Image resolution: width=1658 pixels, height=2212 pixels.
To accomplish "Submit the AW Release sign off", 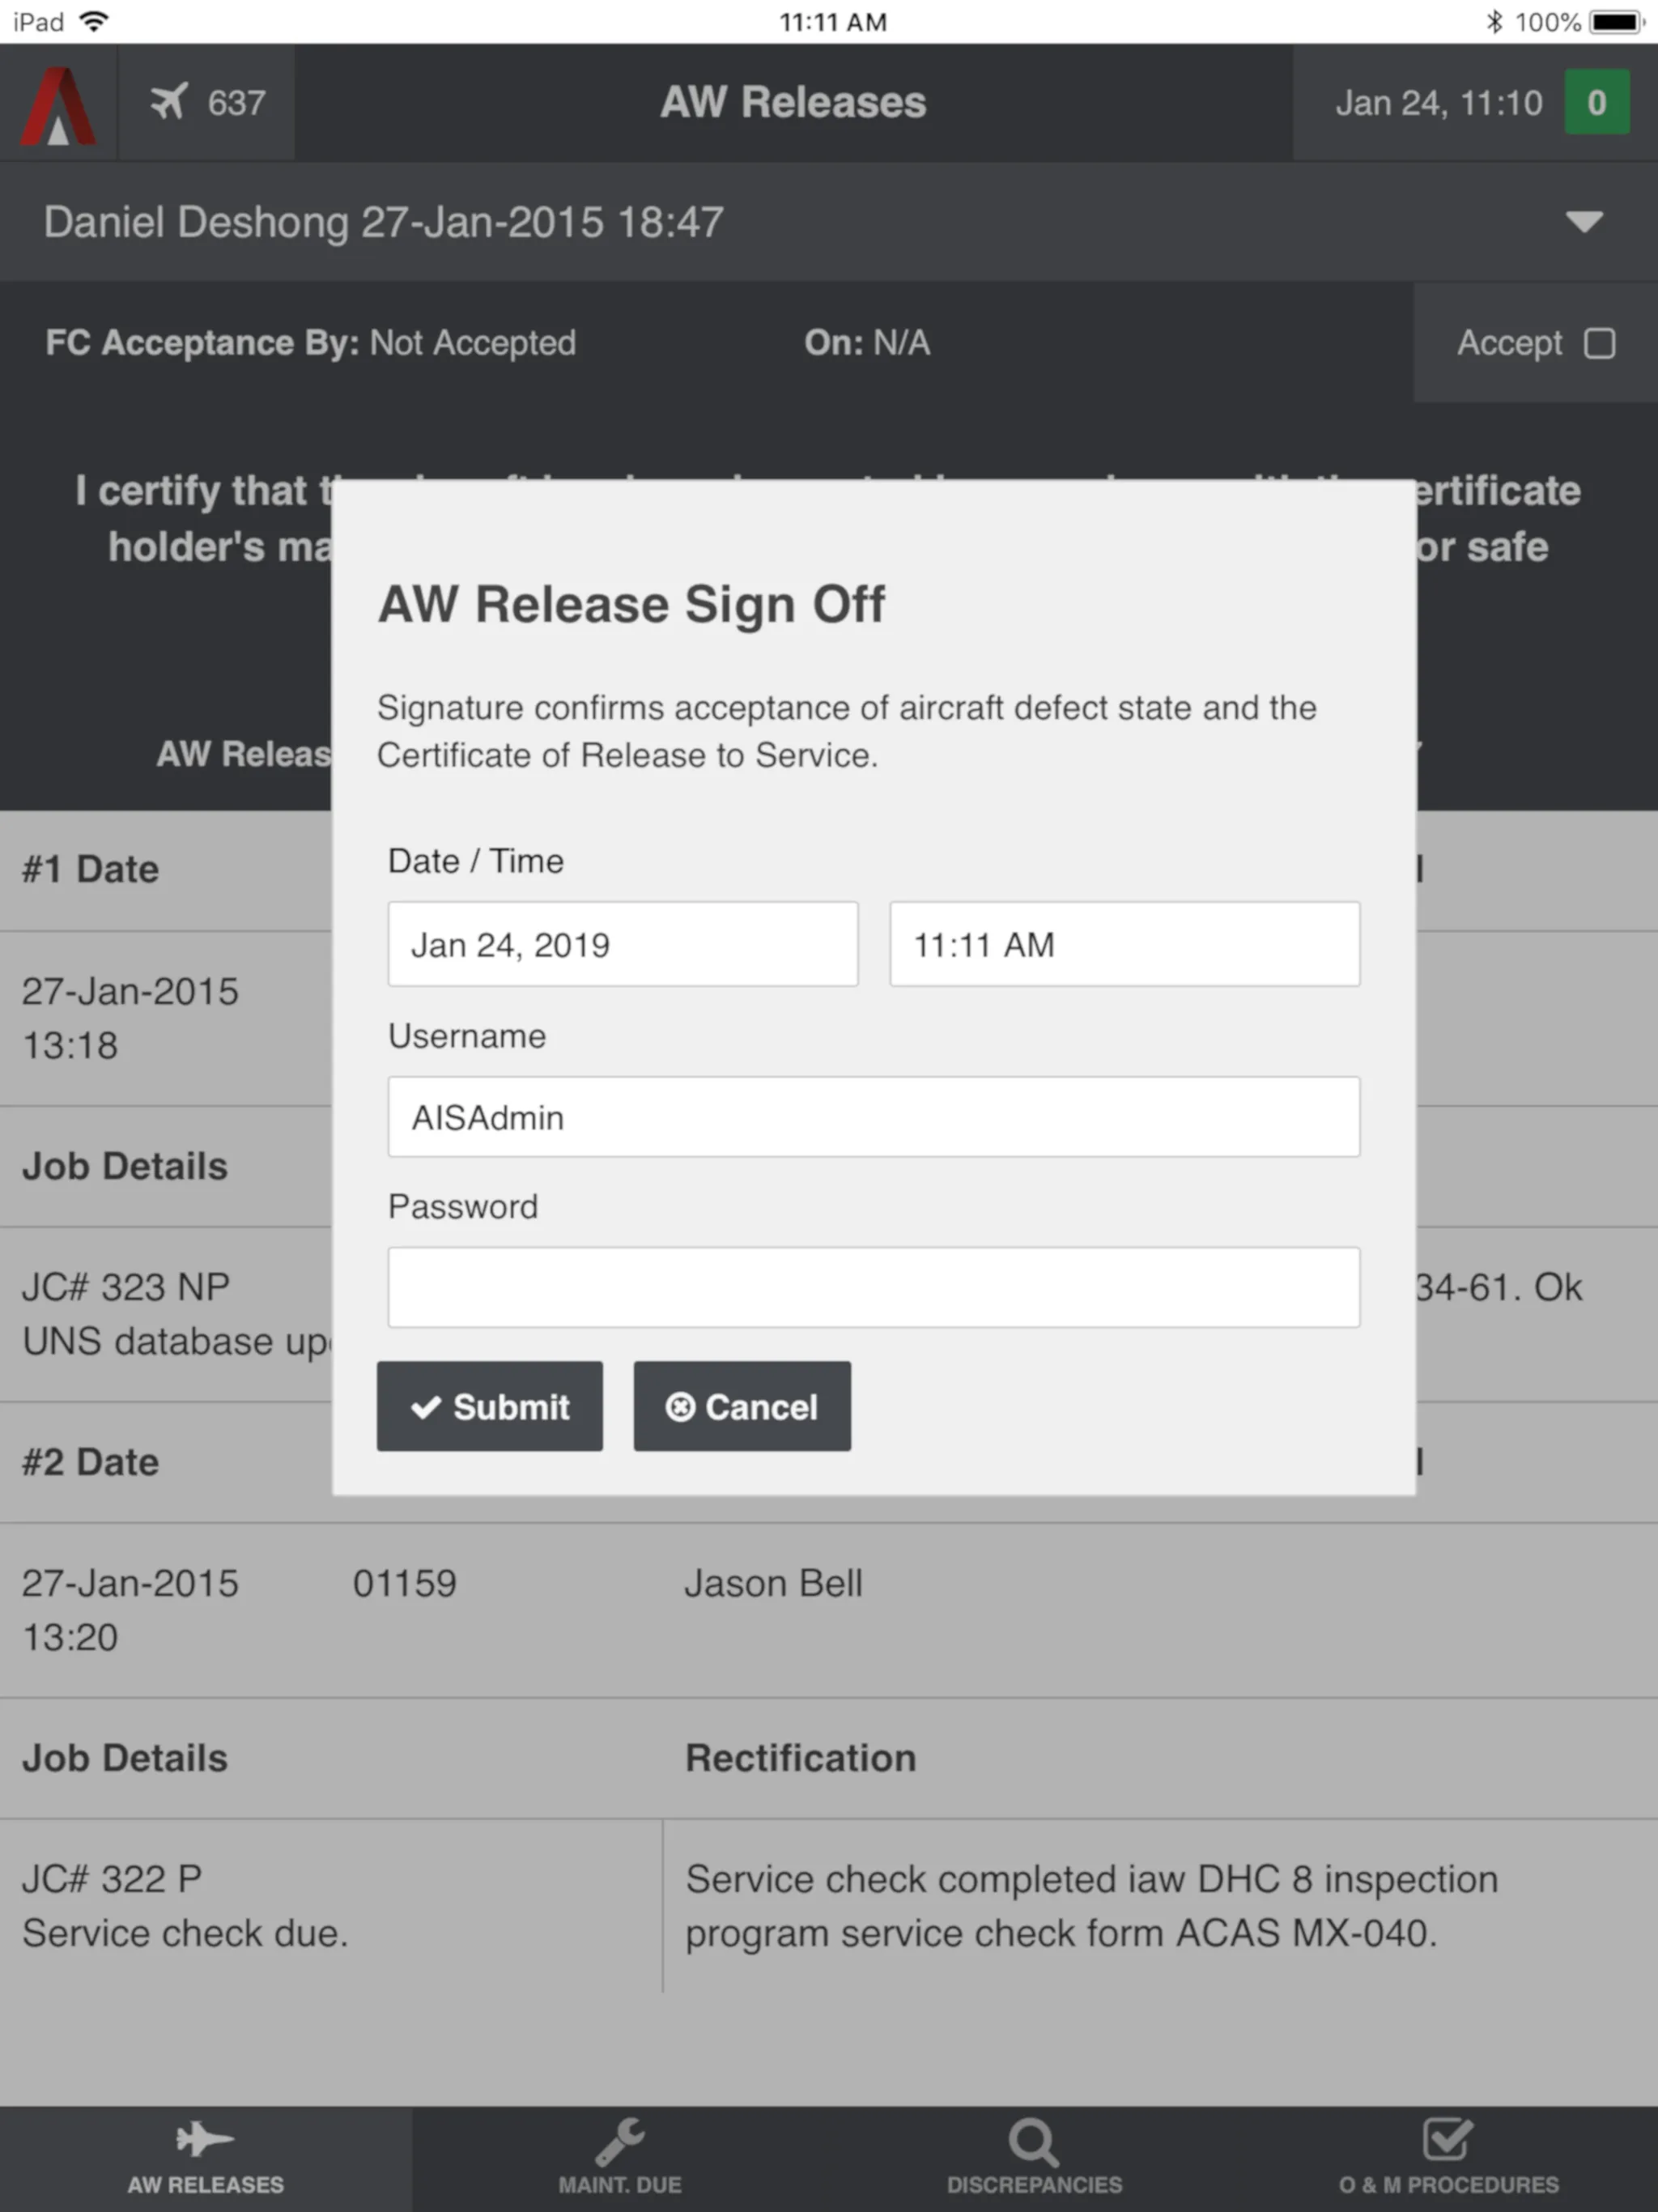I will pyautogui.click(x=489, y=1406).
